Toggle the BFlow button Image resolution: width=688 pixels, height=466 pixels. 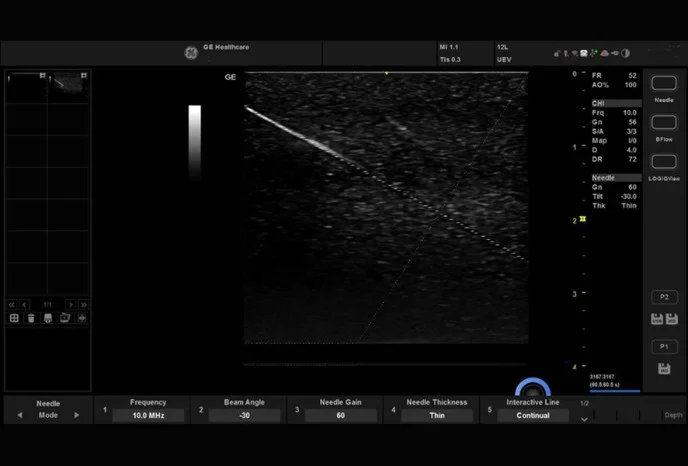pyautogui.click(x=664, y=123)
